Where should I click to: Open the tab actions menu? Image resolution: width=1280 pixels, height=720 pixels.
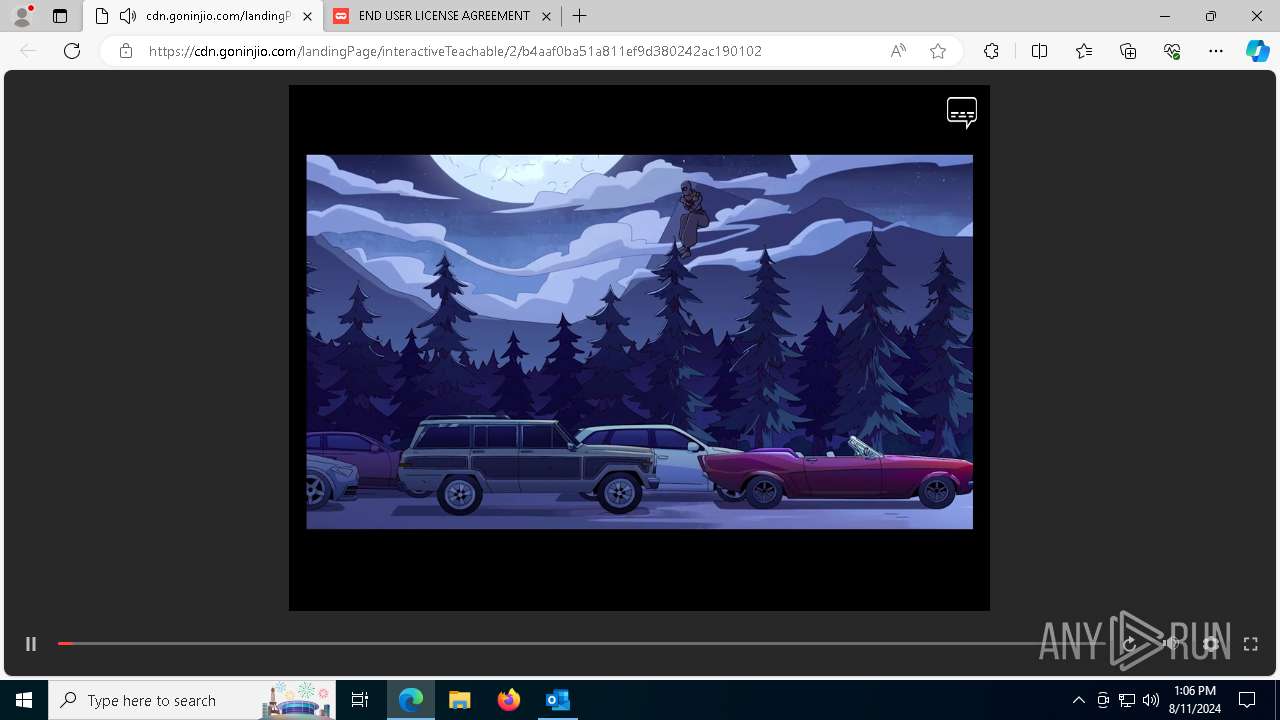tap(60, 16)
